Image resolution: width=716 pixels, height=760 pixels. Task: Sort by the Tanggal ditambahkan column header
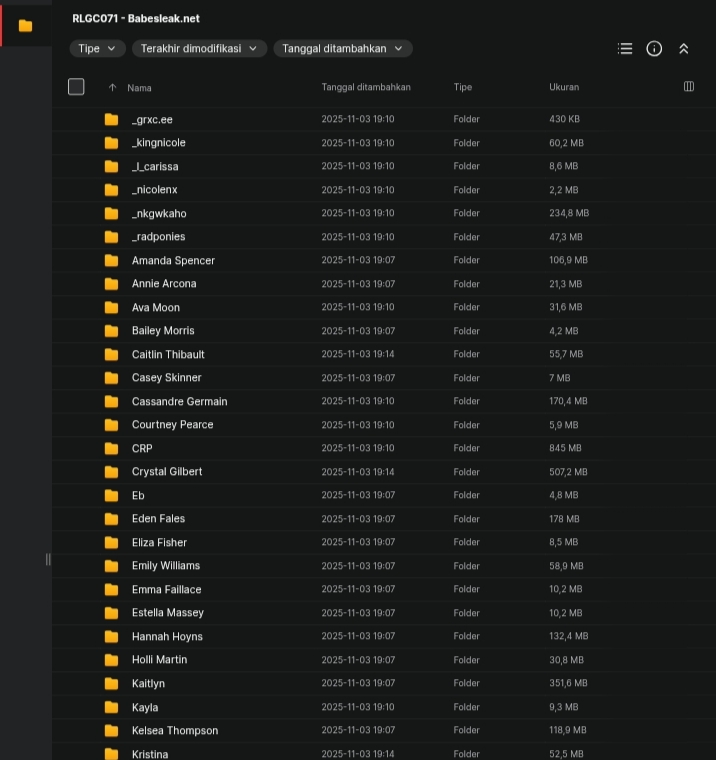coord(366,87)
